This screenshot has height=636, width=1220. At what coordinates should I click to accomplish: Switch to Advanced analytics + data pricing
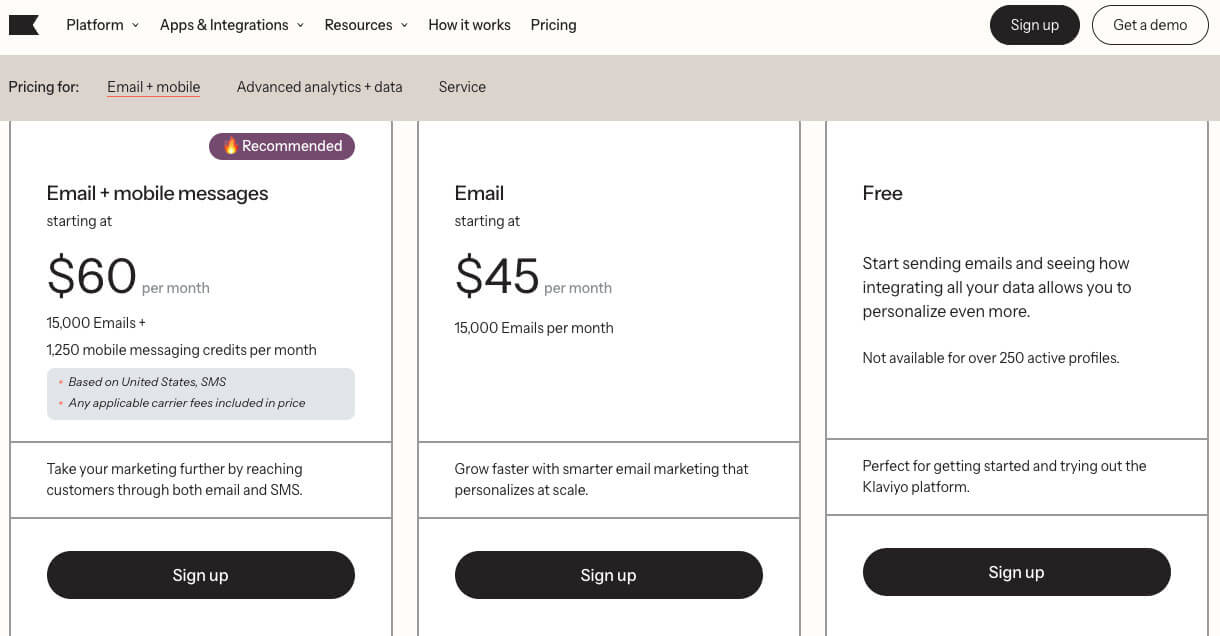[x=319, y=87]
